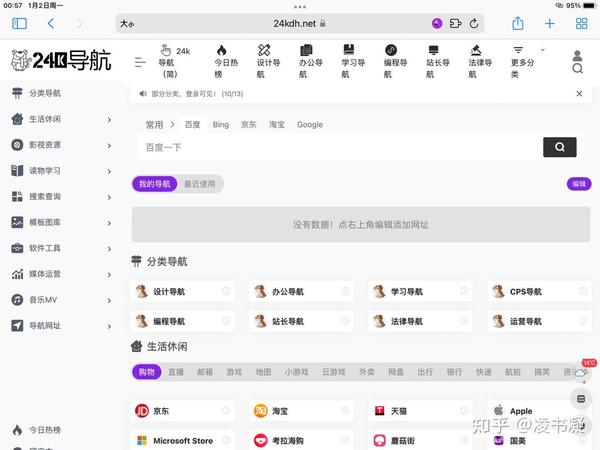This screenshot has width=600, height=450.
Task: Switch search engine to Bing tab
Action: click(x=220, y=125)
